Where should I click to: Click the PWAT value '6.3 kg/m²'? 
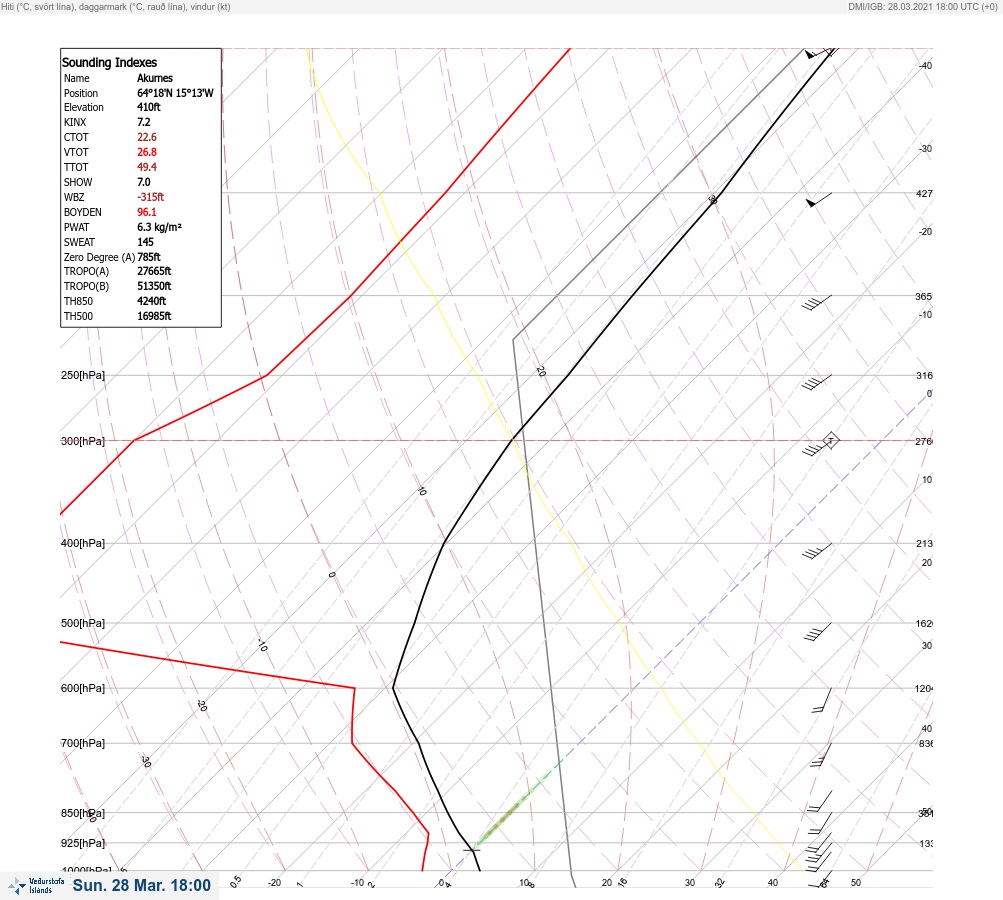tap(159, 227)
